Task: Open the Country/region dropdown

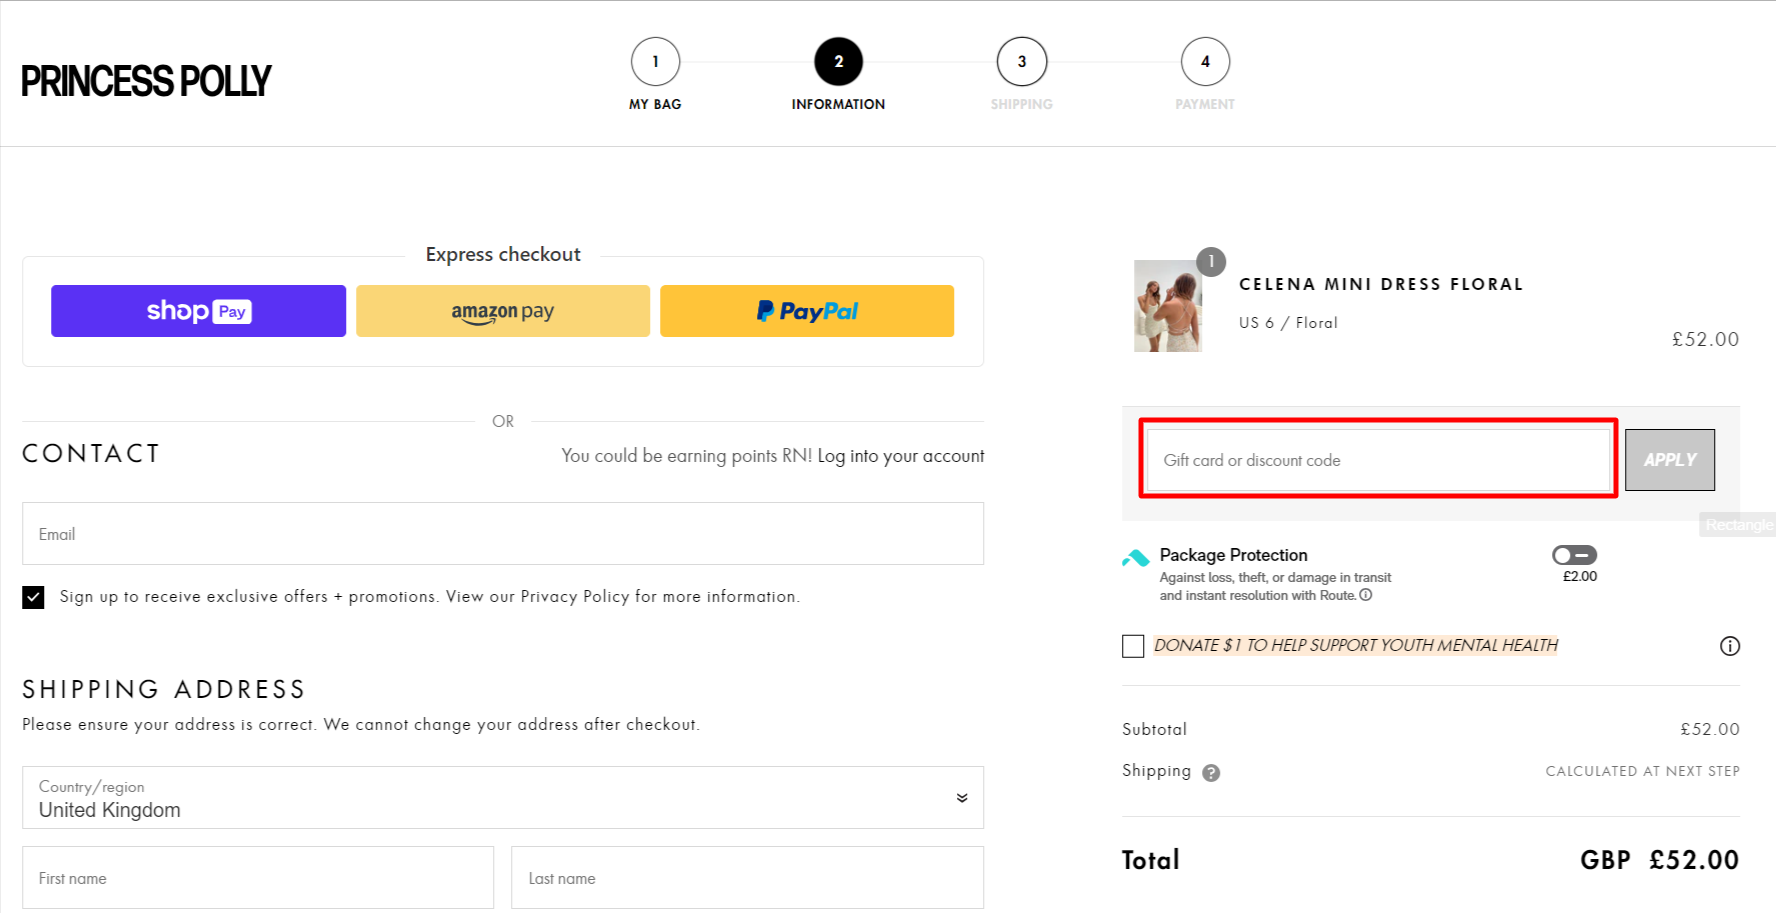Action: point(503,797)
